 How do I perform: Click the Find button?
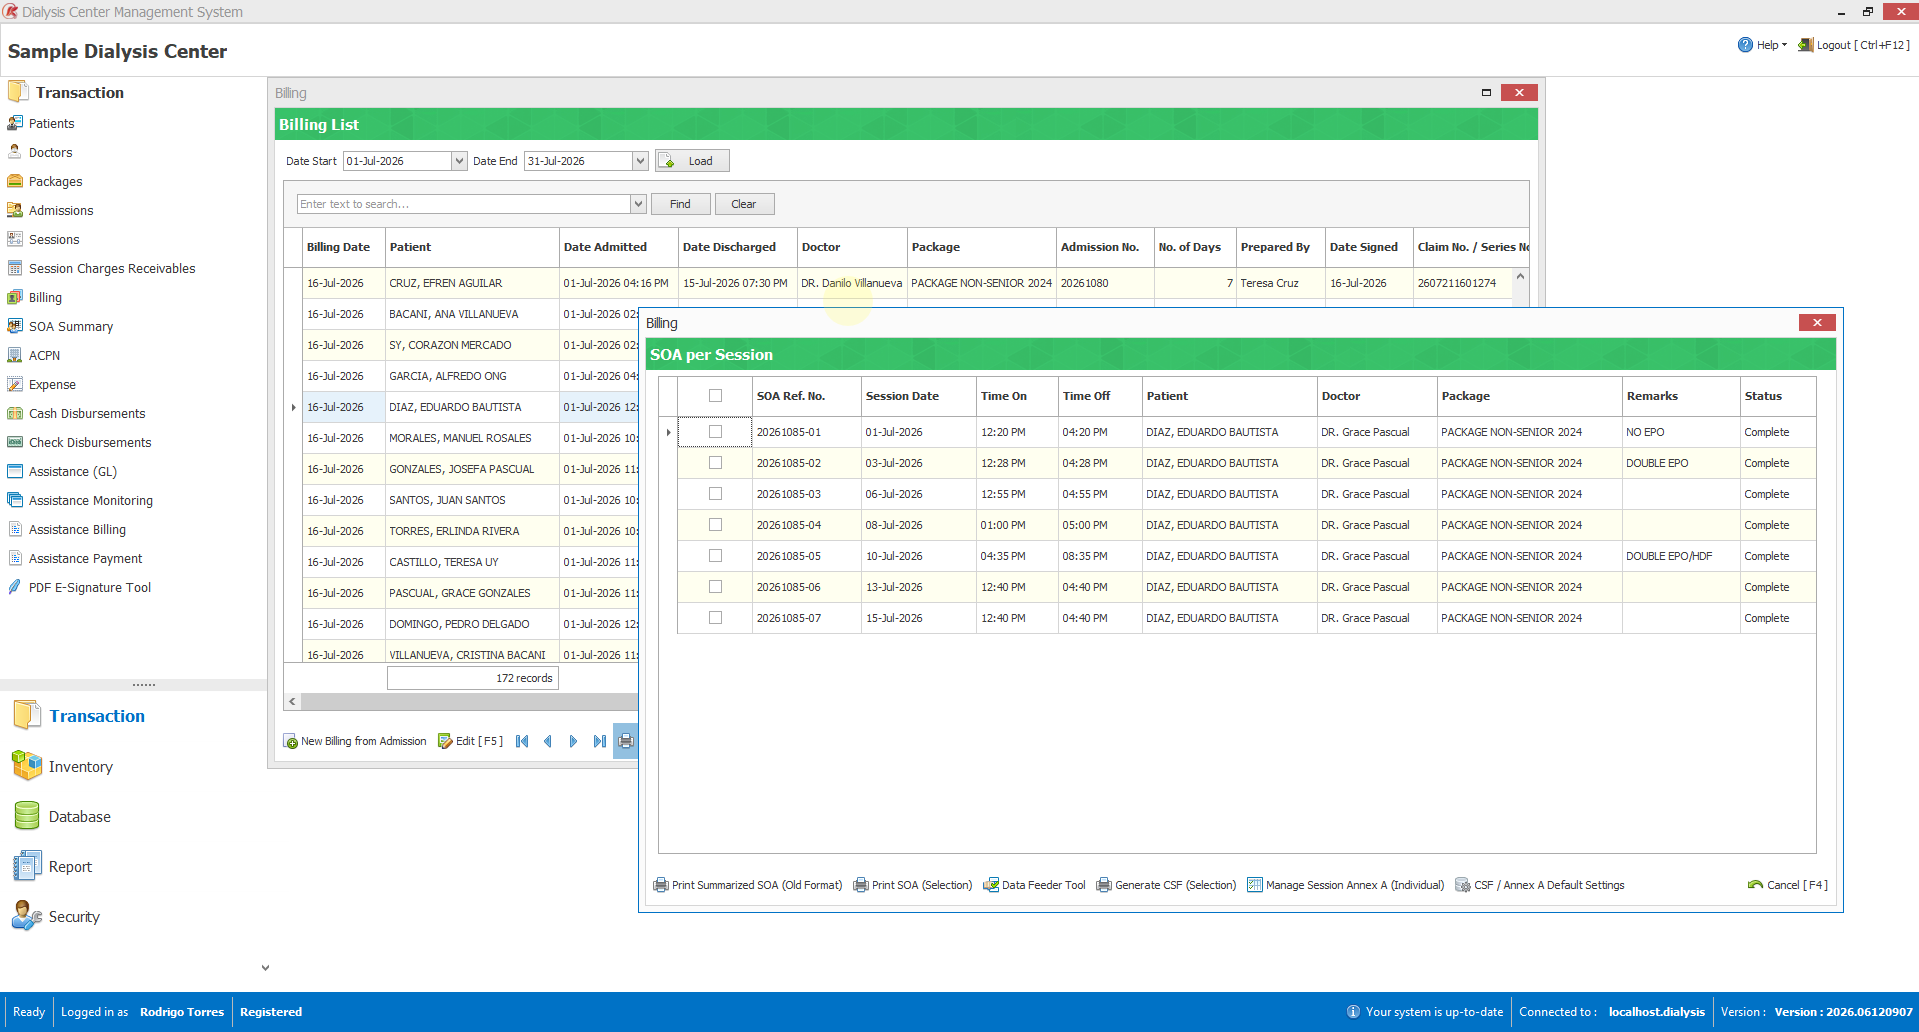(x=680, y=204)
